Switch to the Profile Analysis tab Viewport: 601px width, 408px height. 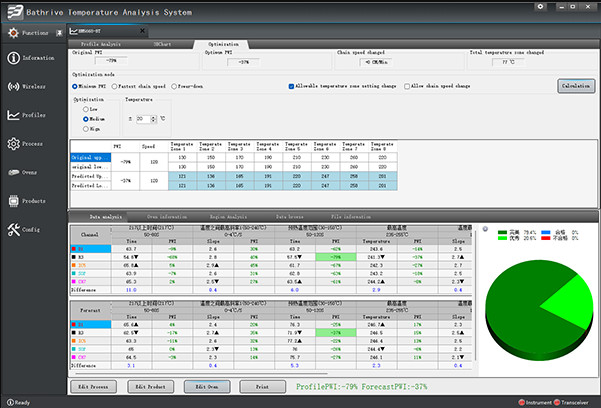click(x=101, y=44)
